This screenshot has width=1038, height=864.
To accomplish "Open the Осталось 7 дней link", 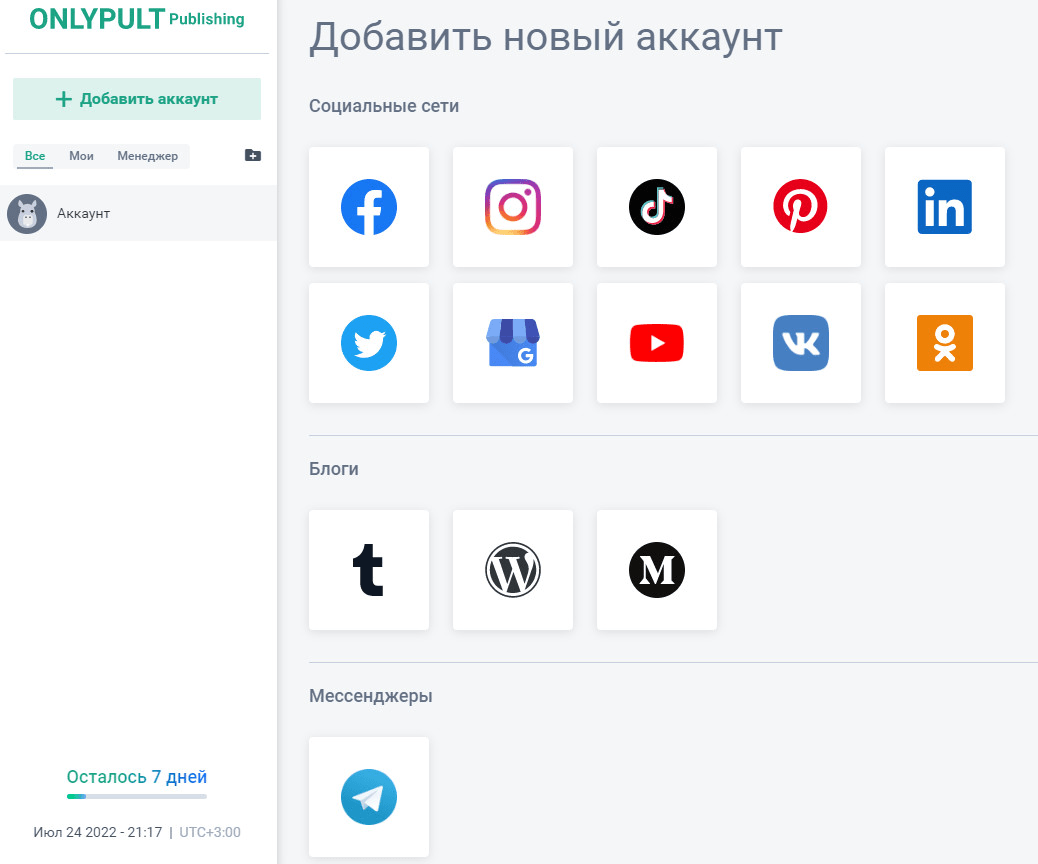I will pyautogui.click(x=137, y=777).
